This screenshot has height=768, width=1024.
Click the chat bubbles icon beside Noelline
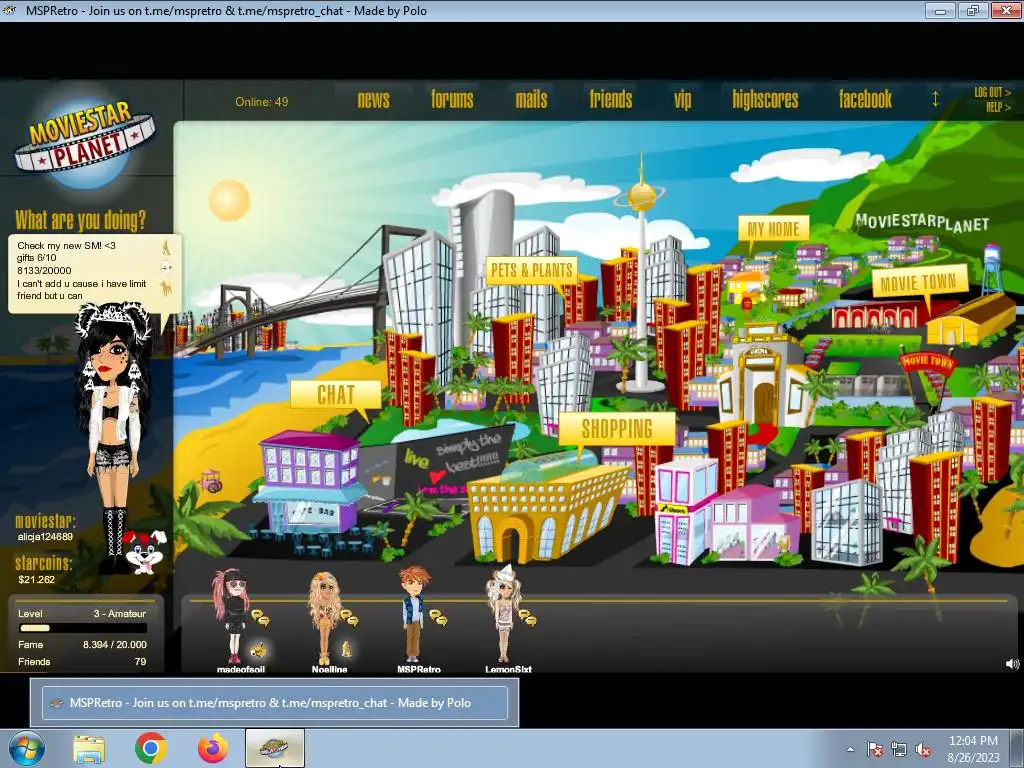350,617
